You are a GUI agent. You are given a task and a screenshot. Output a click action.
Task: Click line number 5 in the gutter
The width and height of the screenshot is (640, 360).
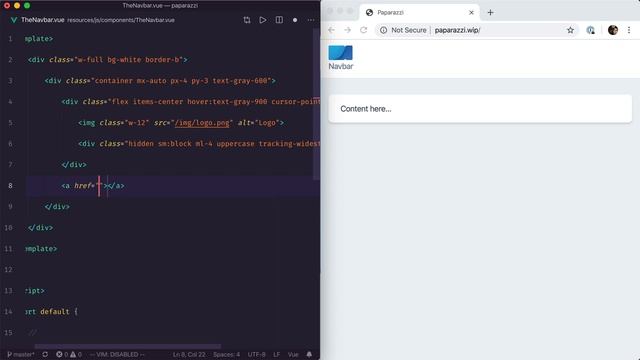pyautogui.click(x=10, y=123)
